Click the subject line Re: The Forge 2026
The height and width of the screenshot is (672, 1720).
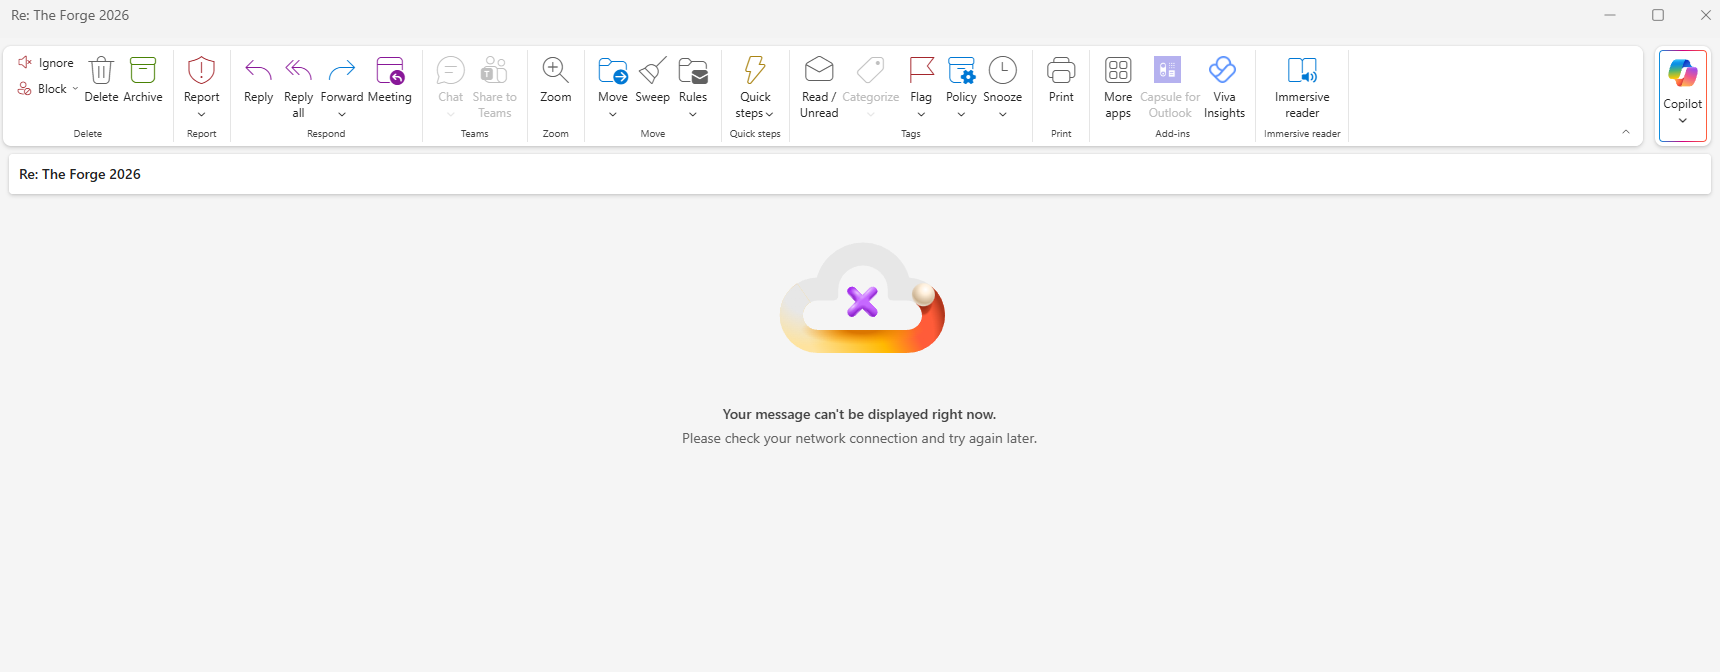[x=80, y=174]
